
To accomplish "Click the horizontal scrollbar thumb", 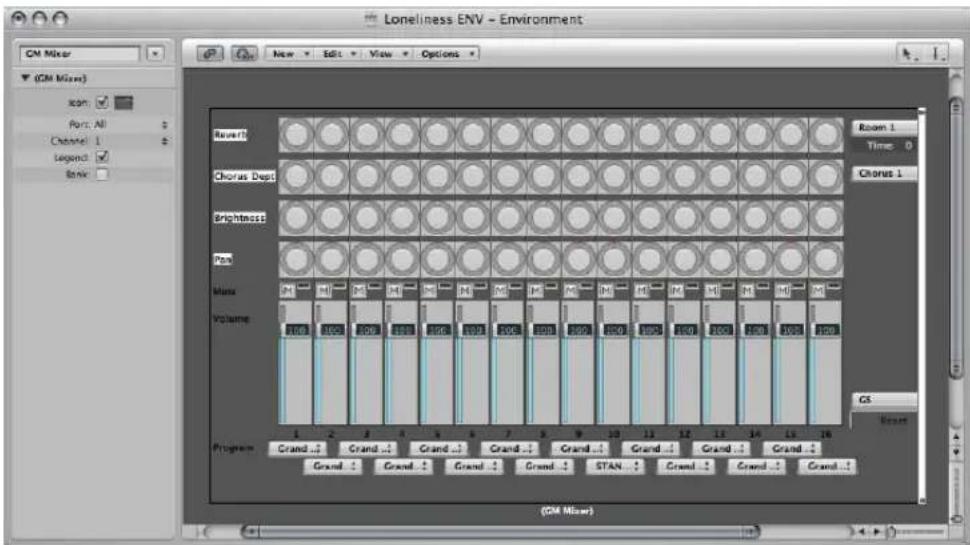I will pos(500,531).
